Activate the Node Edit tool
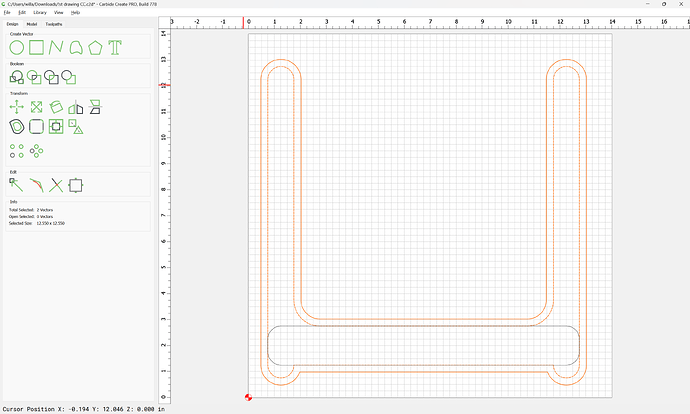Image resolution: width=690 pixels, height=414 pixels. (x=17, y=185)
